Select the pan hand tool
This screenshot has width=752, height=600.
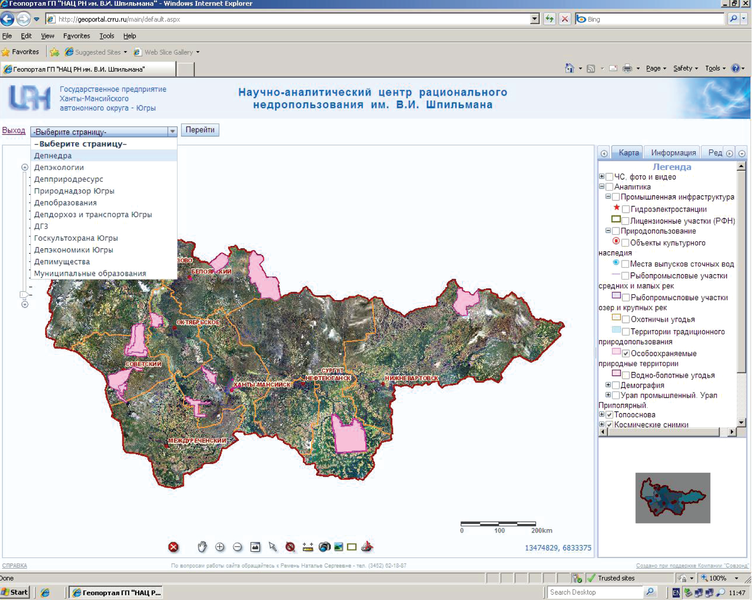tap(202, 547)
